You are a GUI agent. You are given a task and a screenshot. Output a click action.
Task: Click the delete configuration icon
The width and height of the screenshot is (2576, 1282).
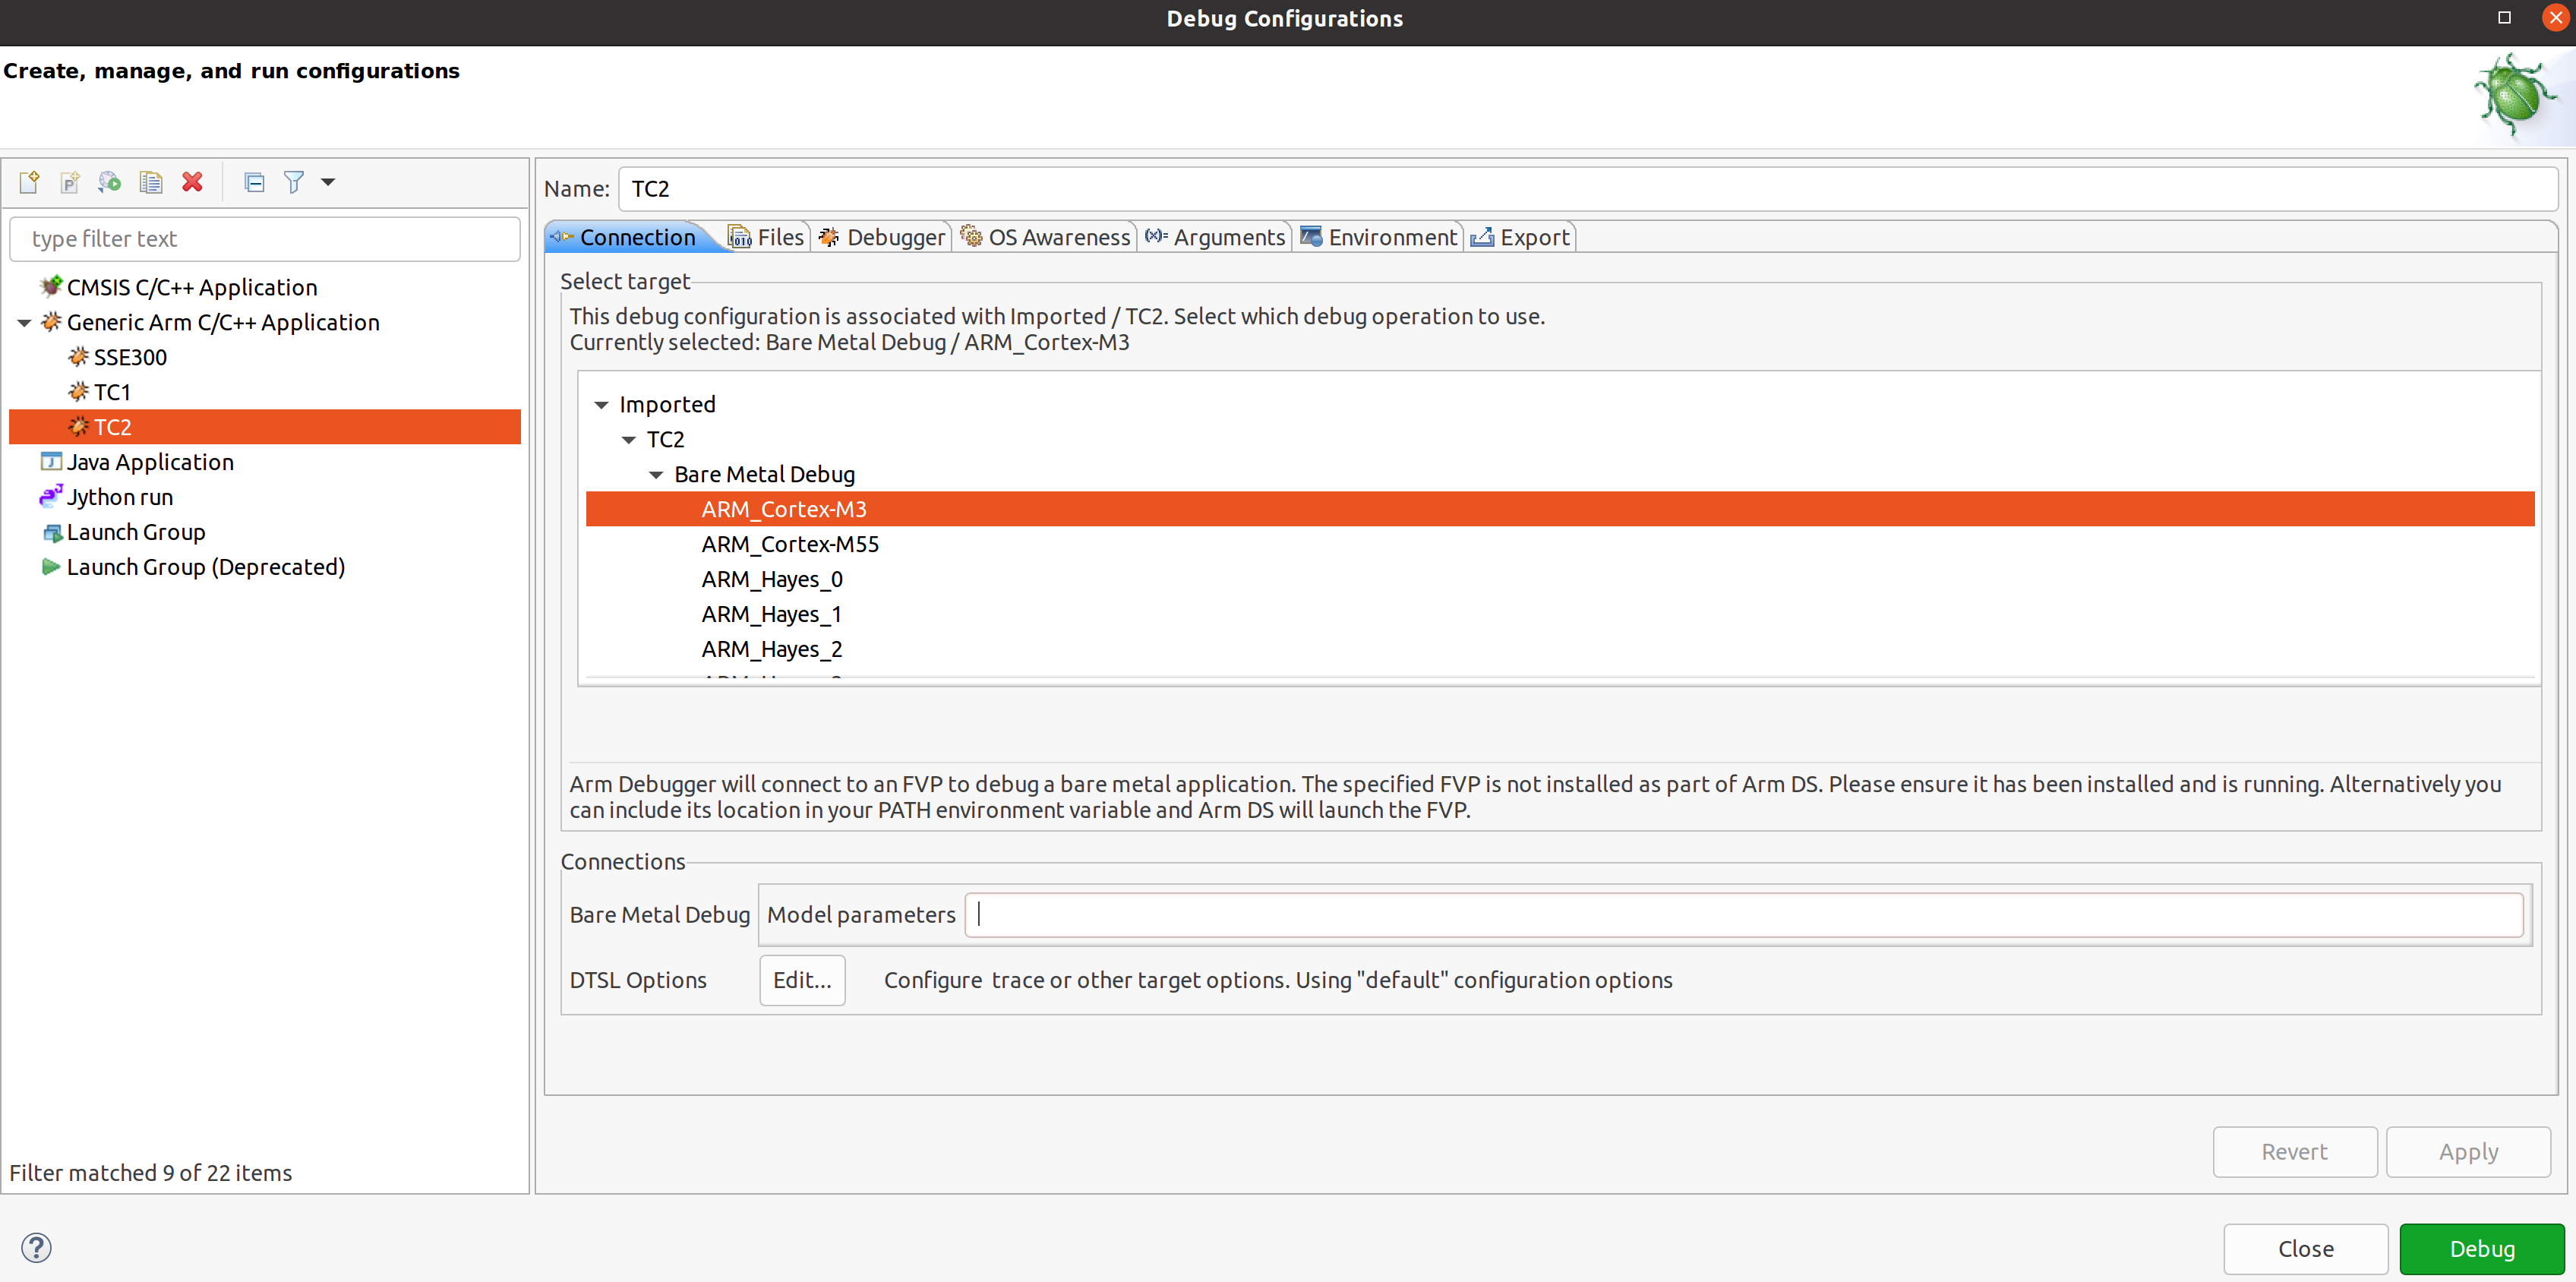(x=191, y=182)
